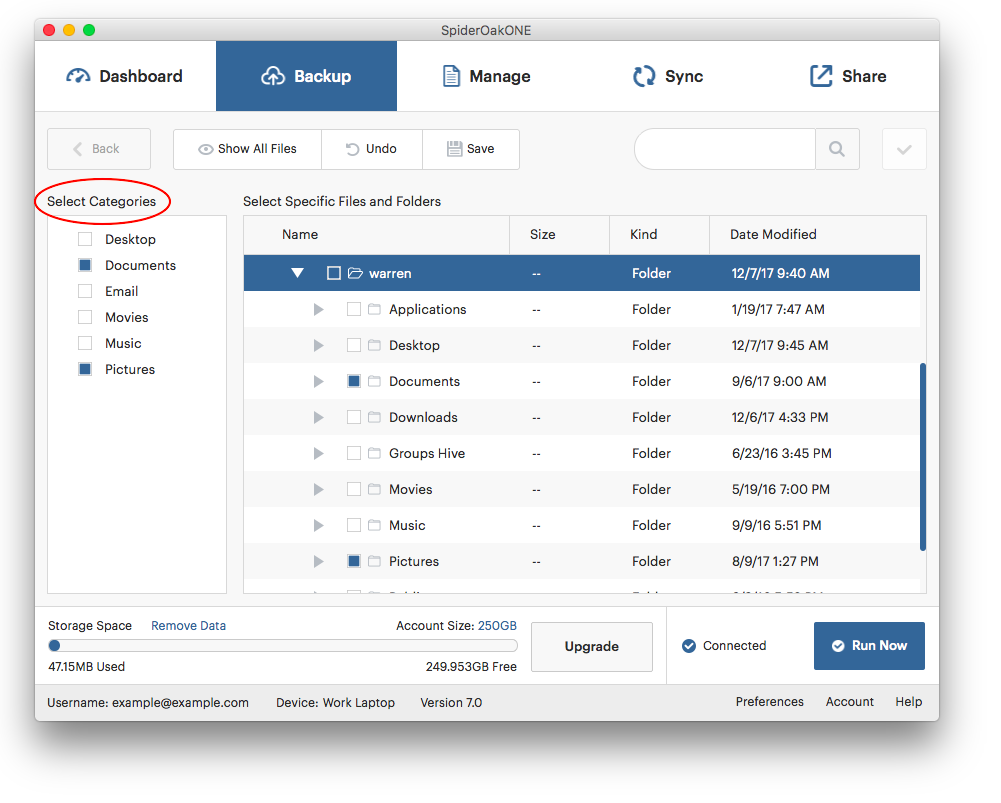Click inside the search text field
The height and width of the screenshot is (803, 1001).
[x=725, y=149]
